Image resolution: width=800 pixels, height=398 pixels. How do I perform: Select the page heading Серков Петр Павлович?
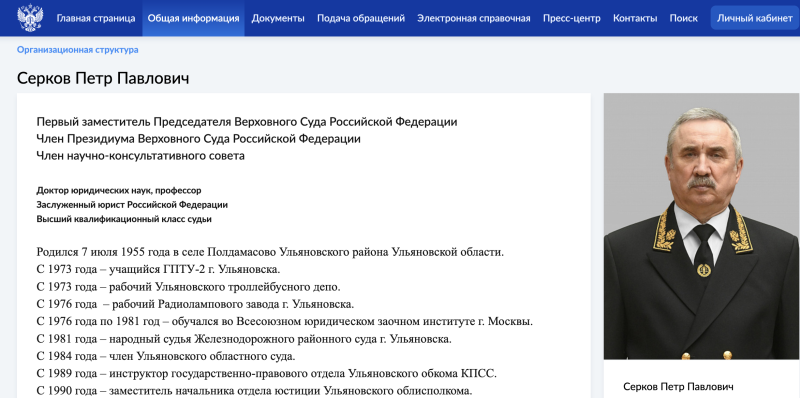point(103,79)
